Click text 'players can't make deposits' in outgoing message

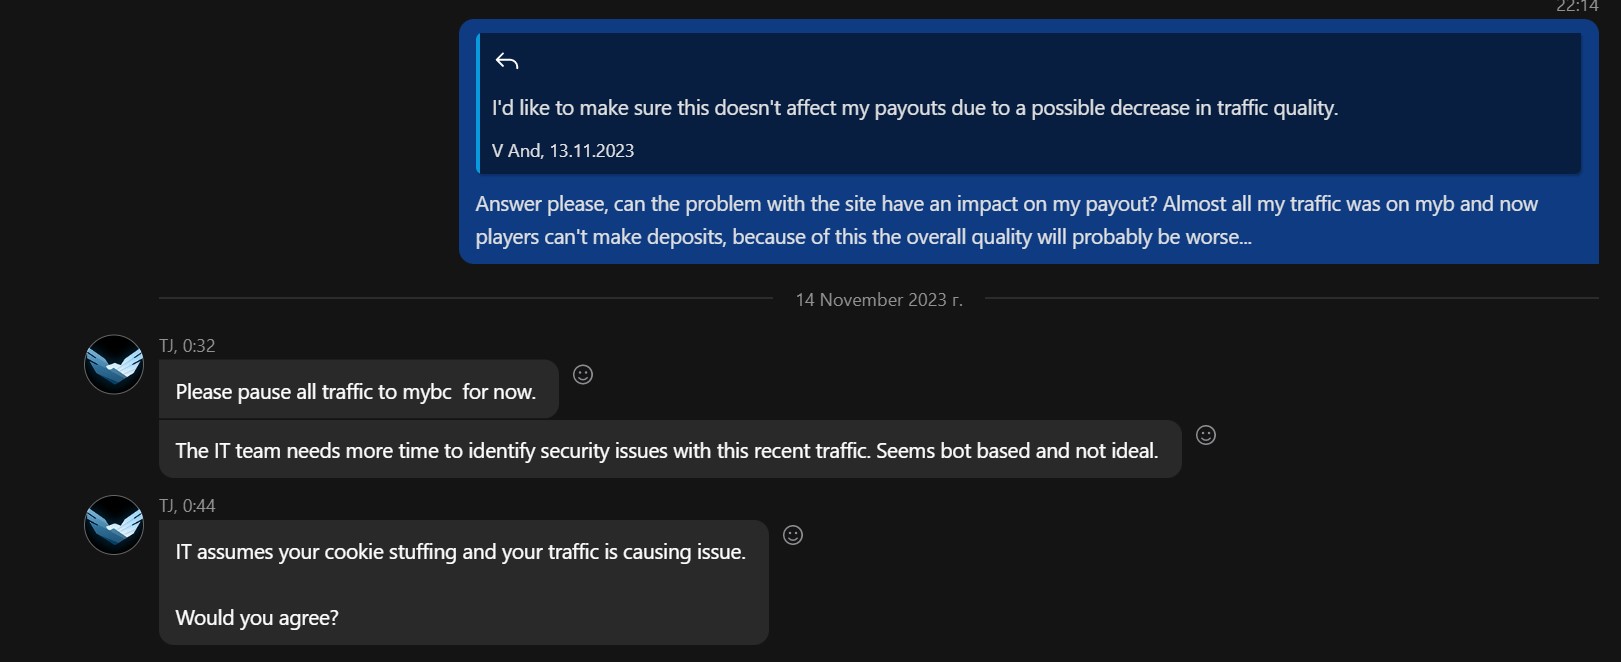[x=600, y=237]
